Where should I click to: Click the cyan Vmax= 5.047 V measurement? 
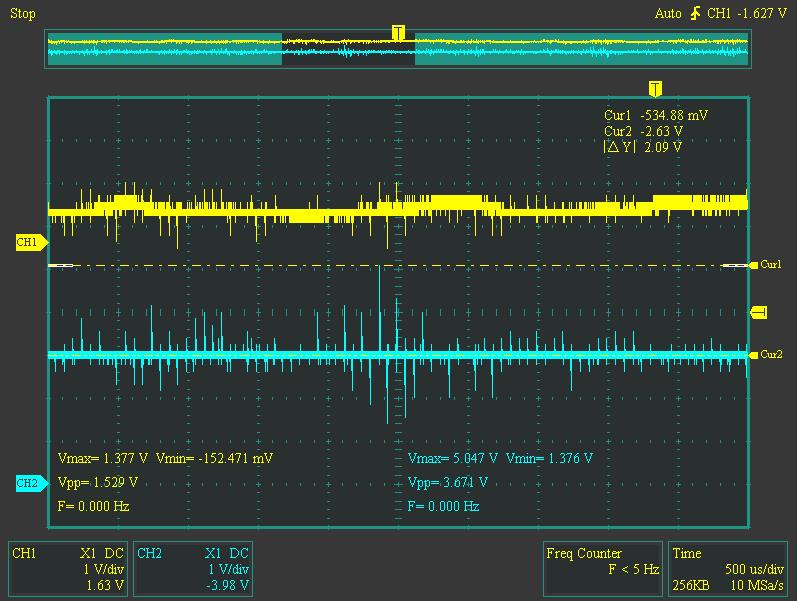click(x=452, y=459)
